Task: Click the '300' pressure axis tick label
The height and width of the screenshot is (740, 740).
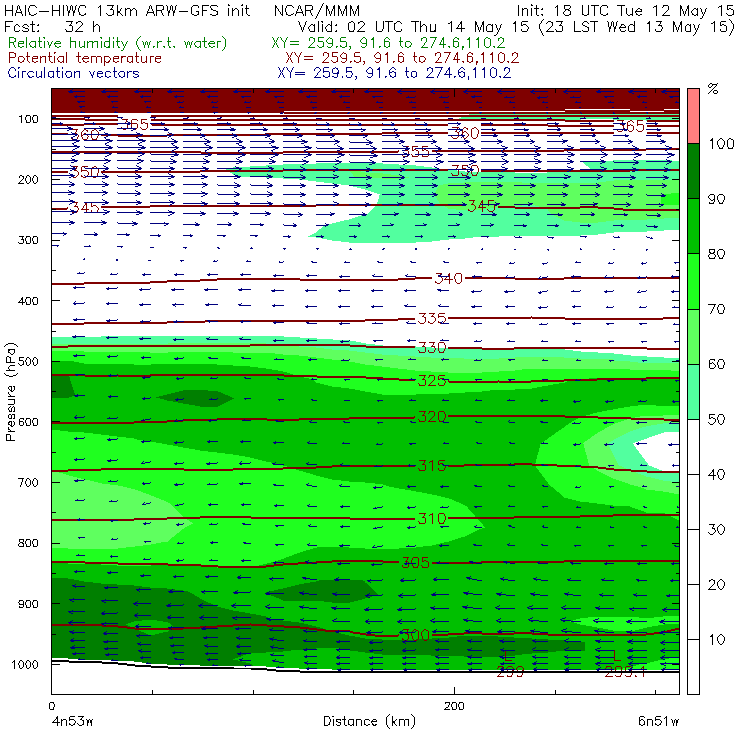Action: [x=28, y=240]
